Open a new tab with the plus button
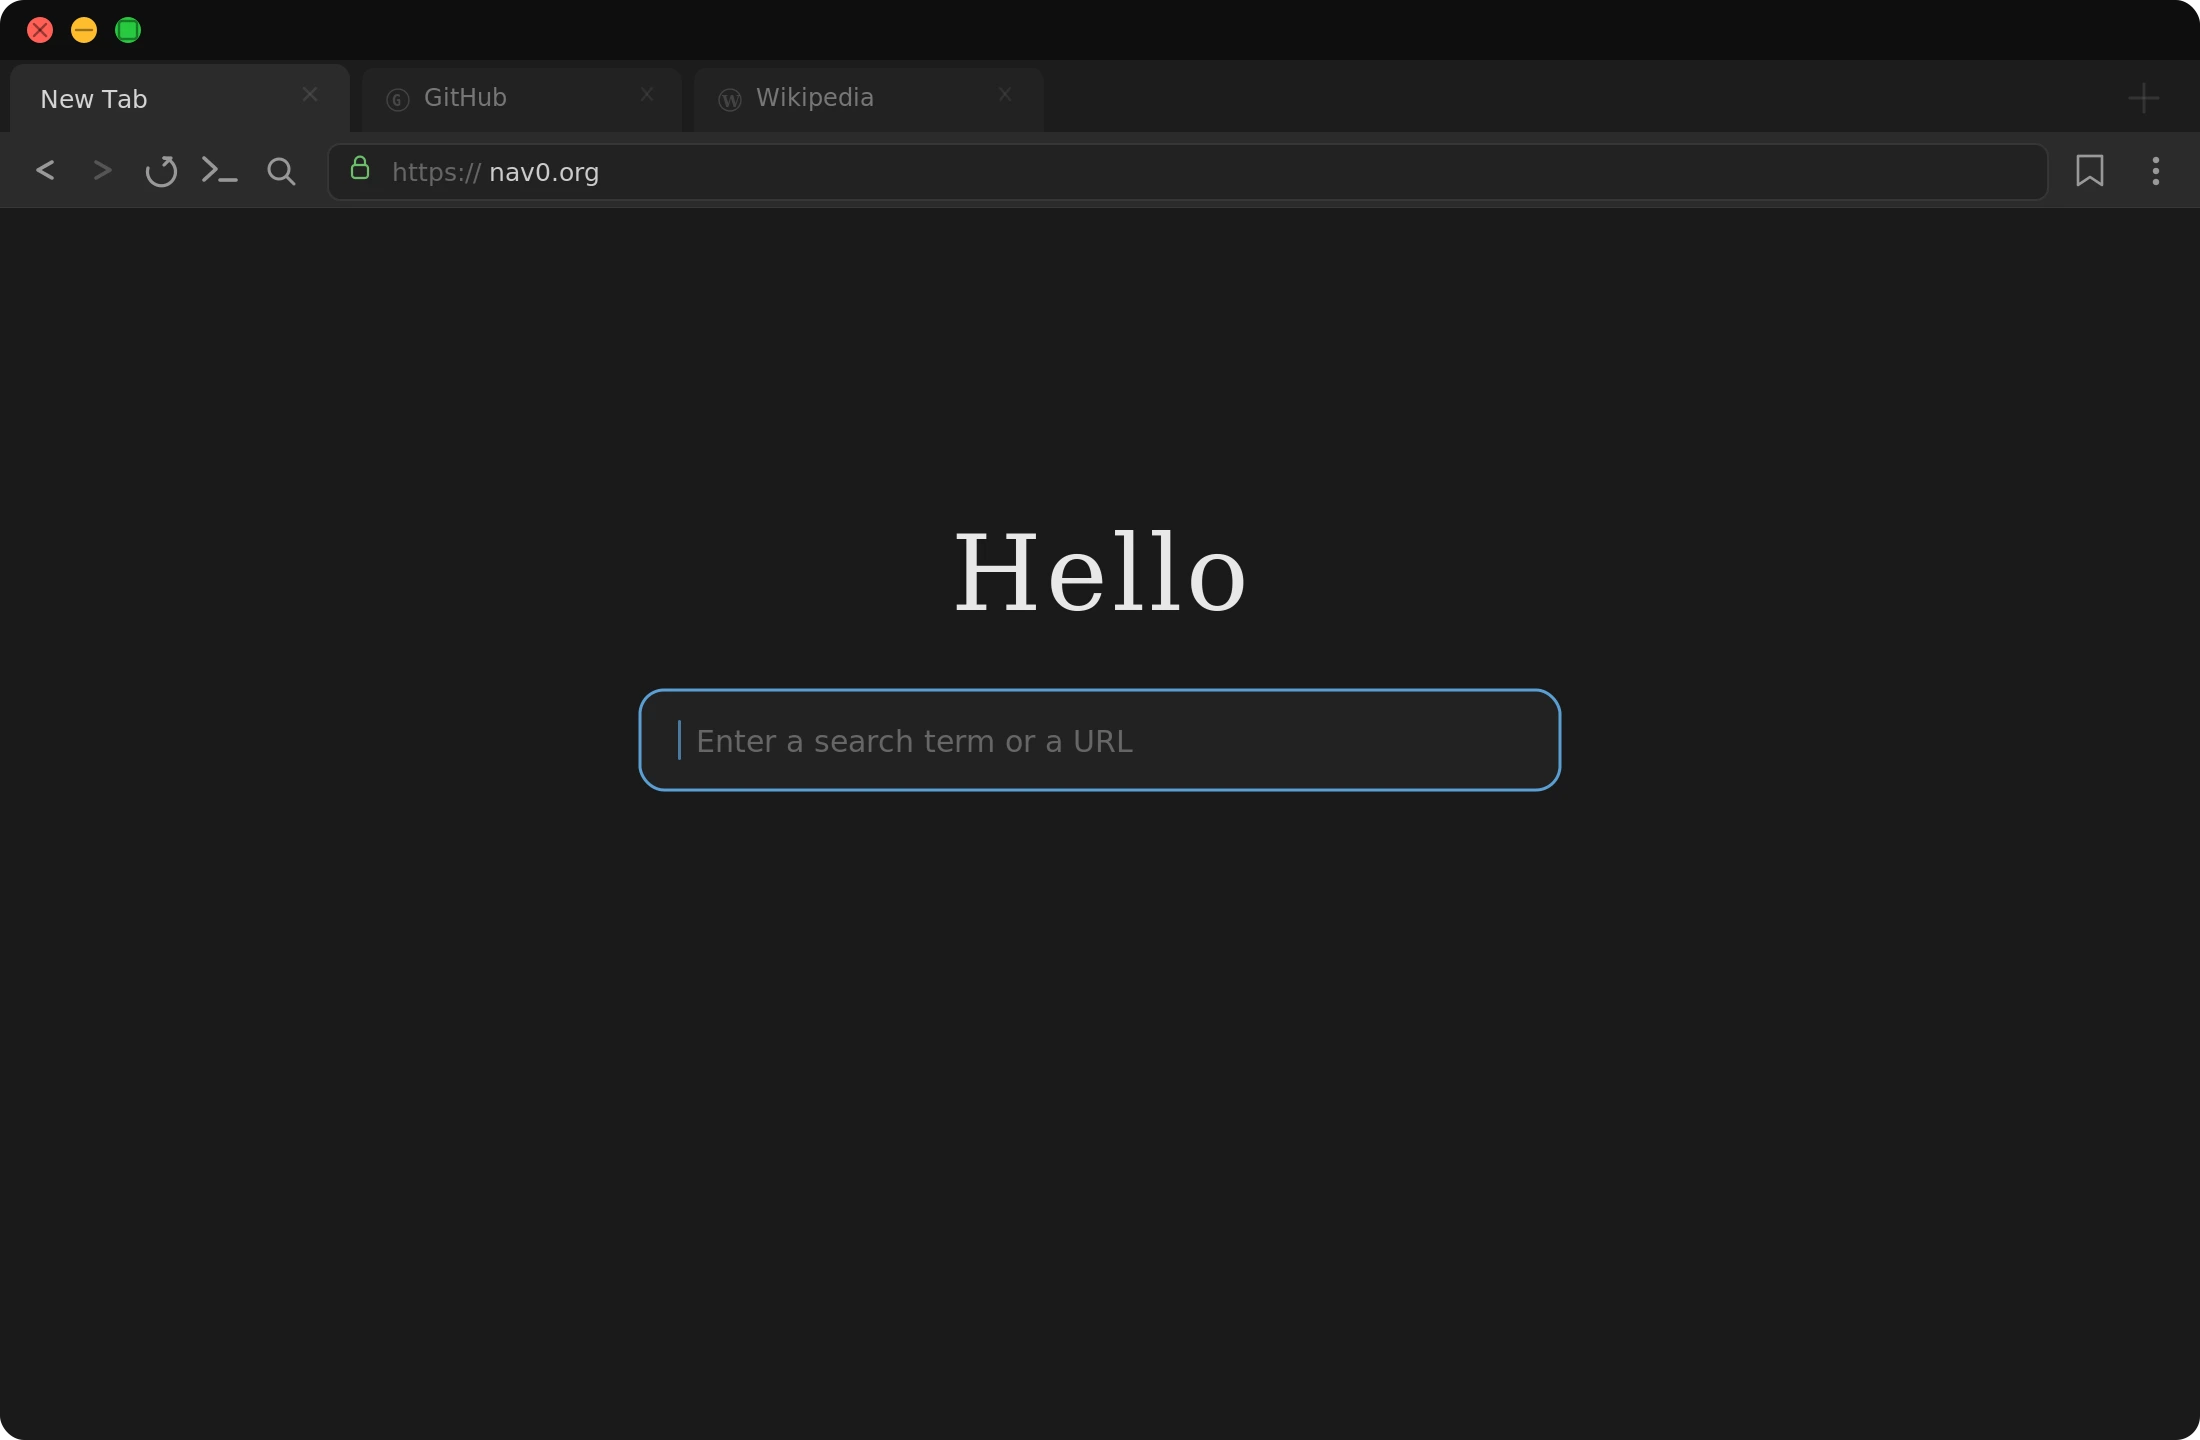2200x1440 pixels. tap(2144, 97)
